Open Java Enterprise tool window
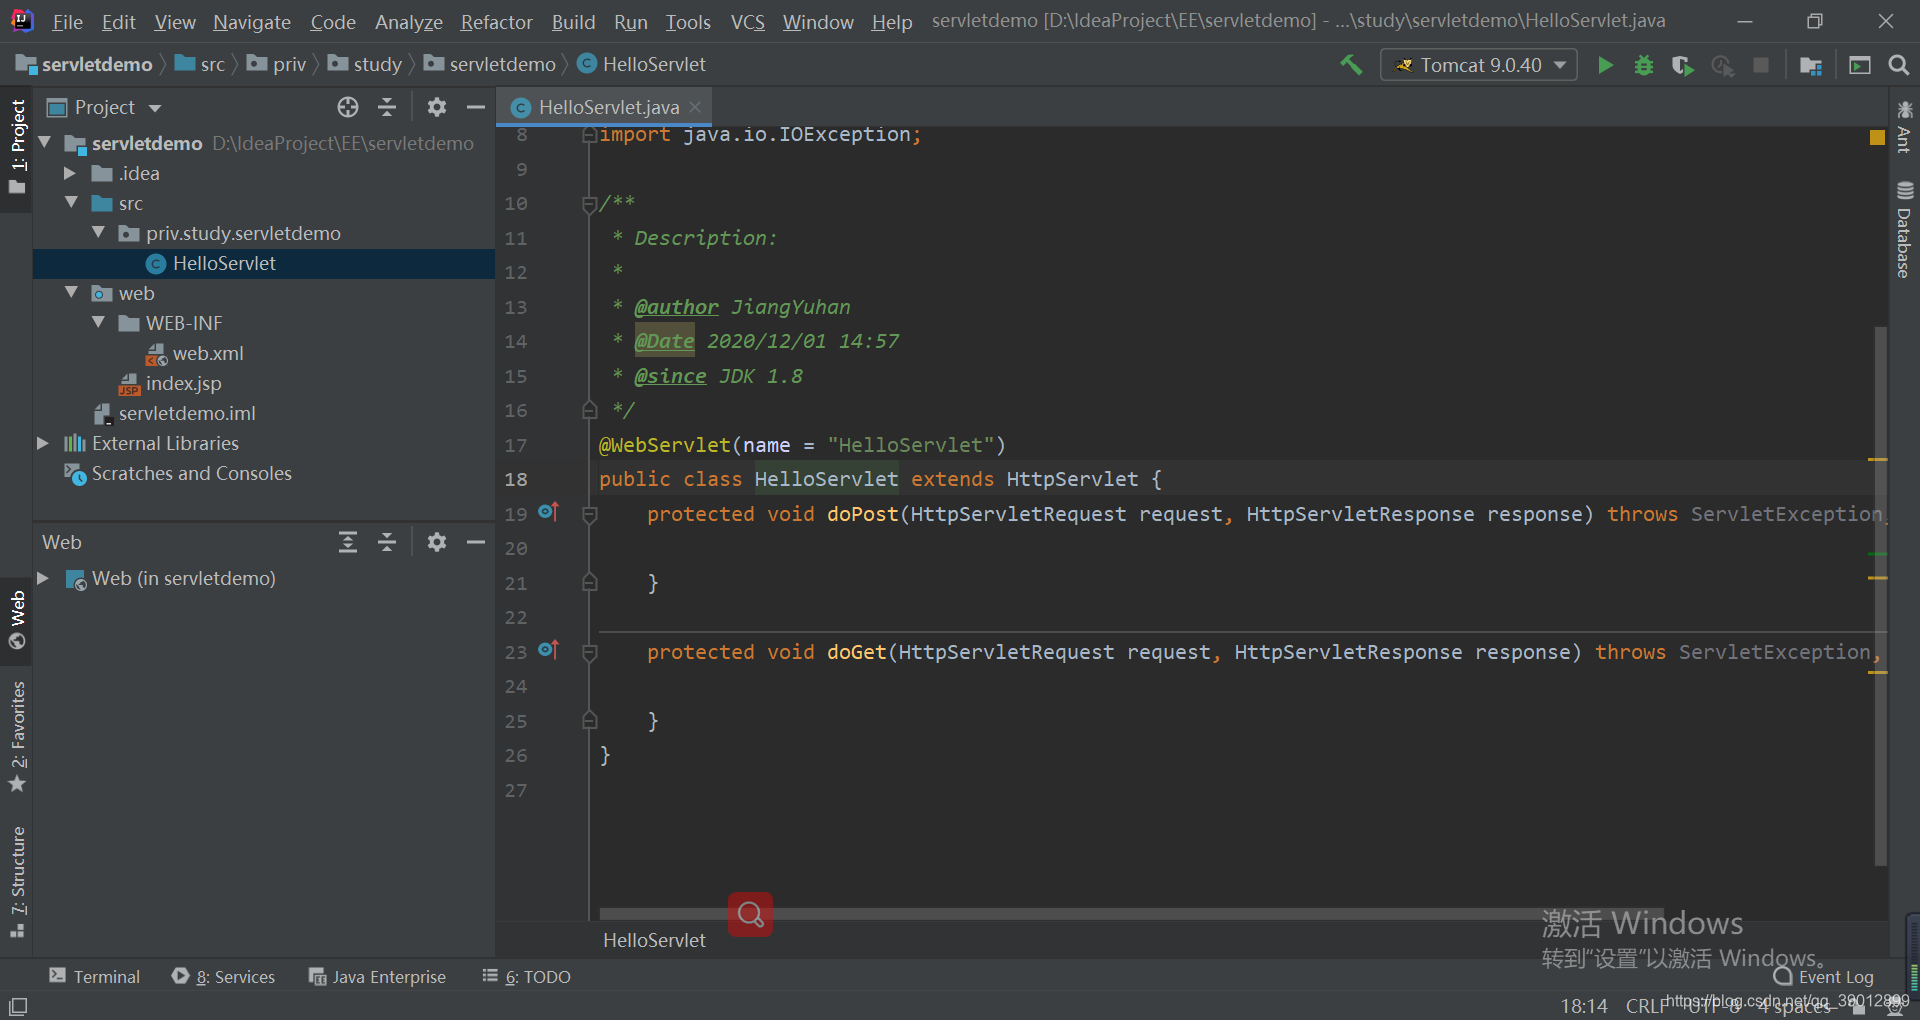The image size is (1920, 1020). (377, 977)
